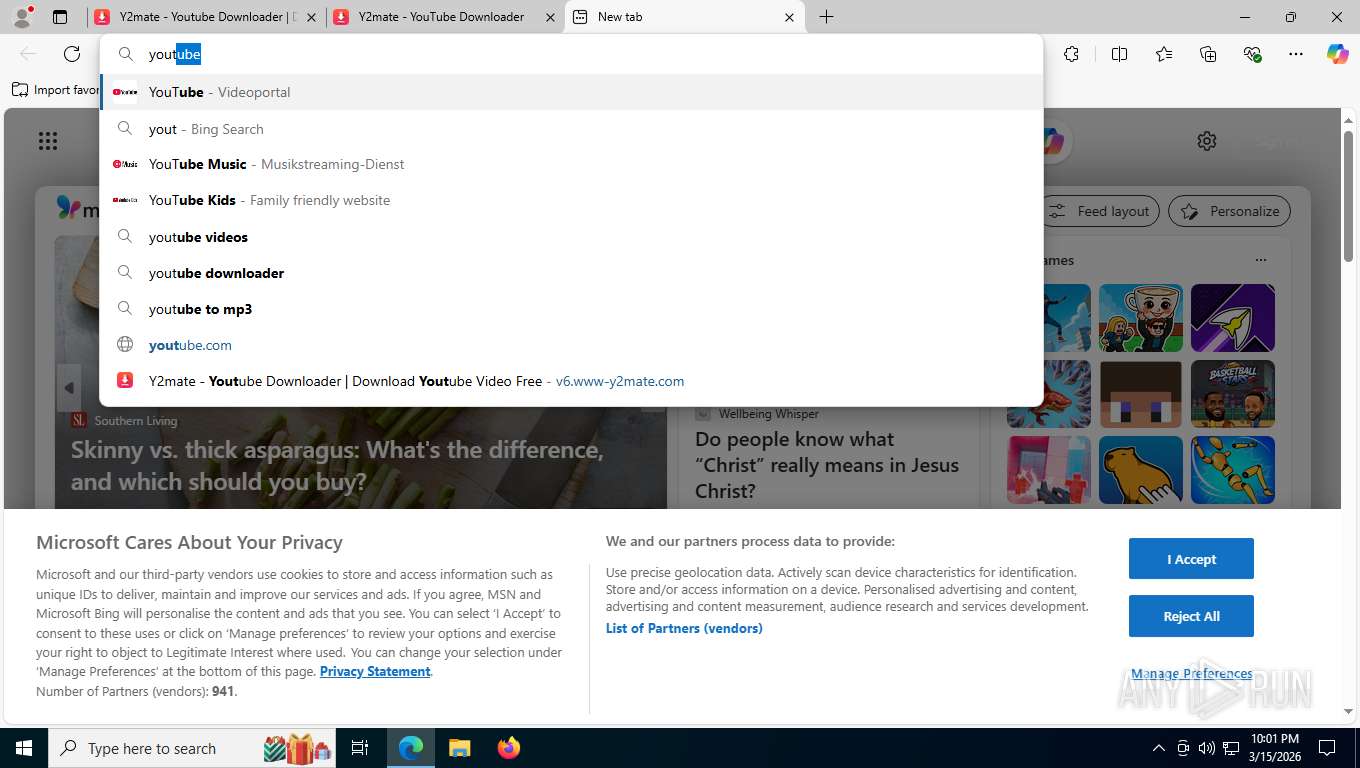1360x768 pixels.
Task: Reload the page with the refresh icon
Action: coord(72,54)
